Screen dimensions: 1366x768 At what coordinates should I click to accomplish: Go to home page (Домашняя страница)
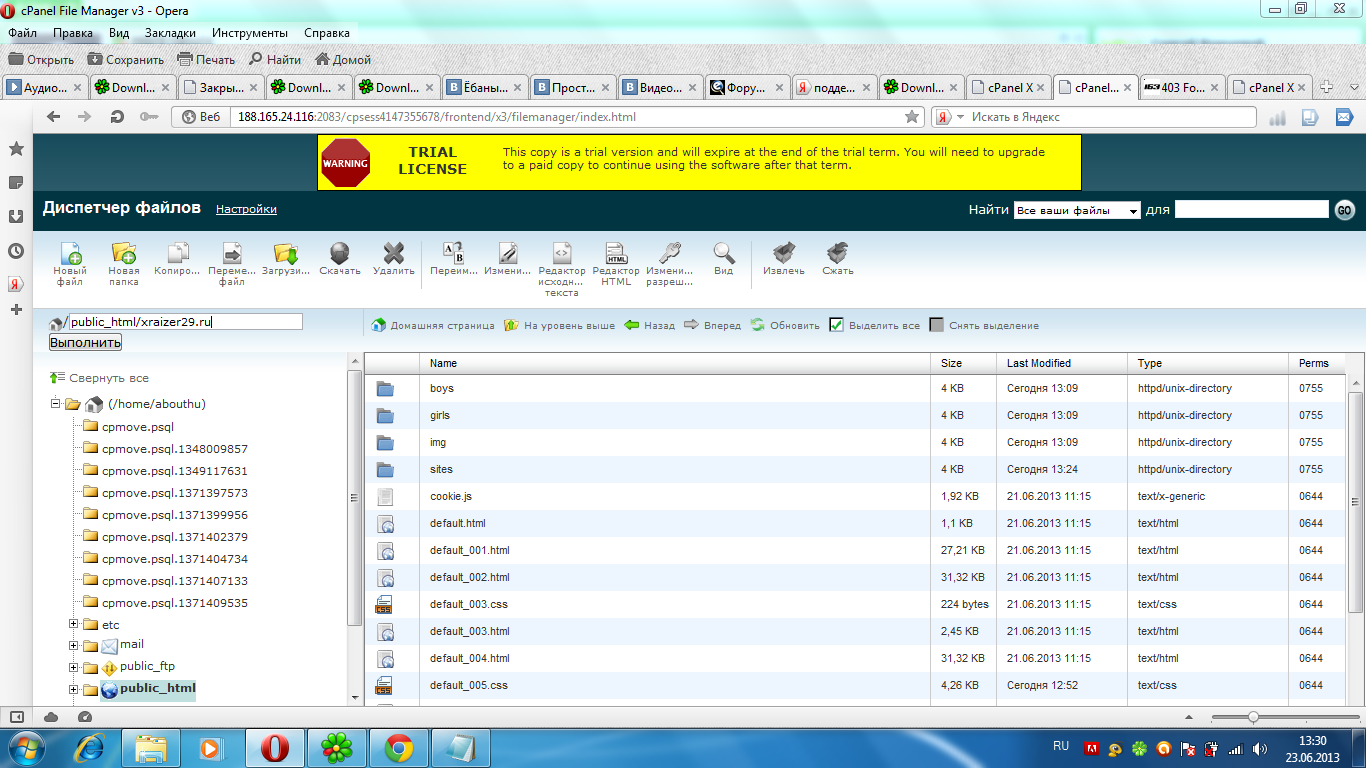(x=433, y=325)
